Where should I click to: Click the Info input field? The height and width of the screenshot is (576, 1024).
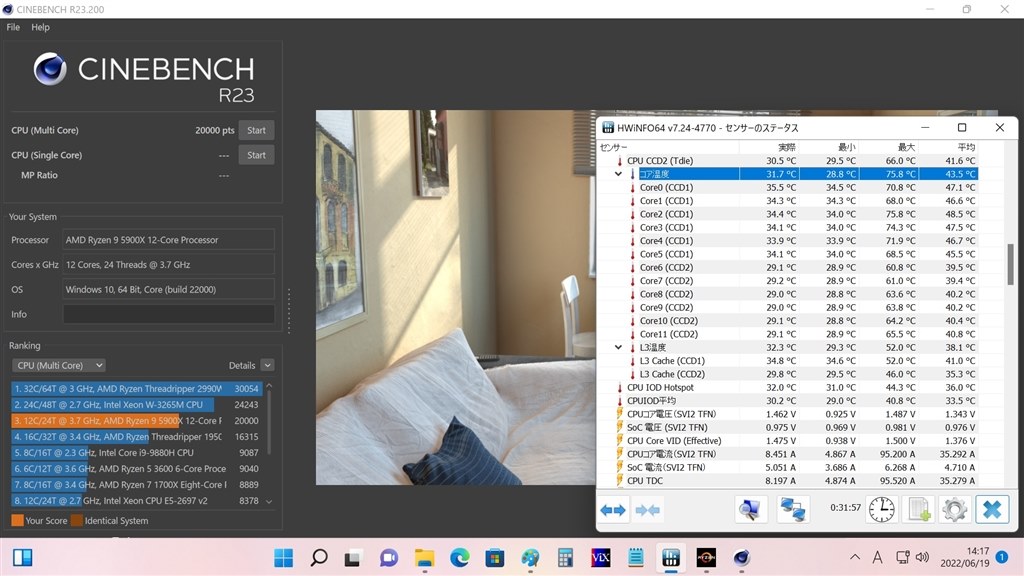click(168, 314)
